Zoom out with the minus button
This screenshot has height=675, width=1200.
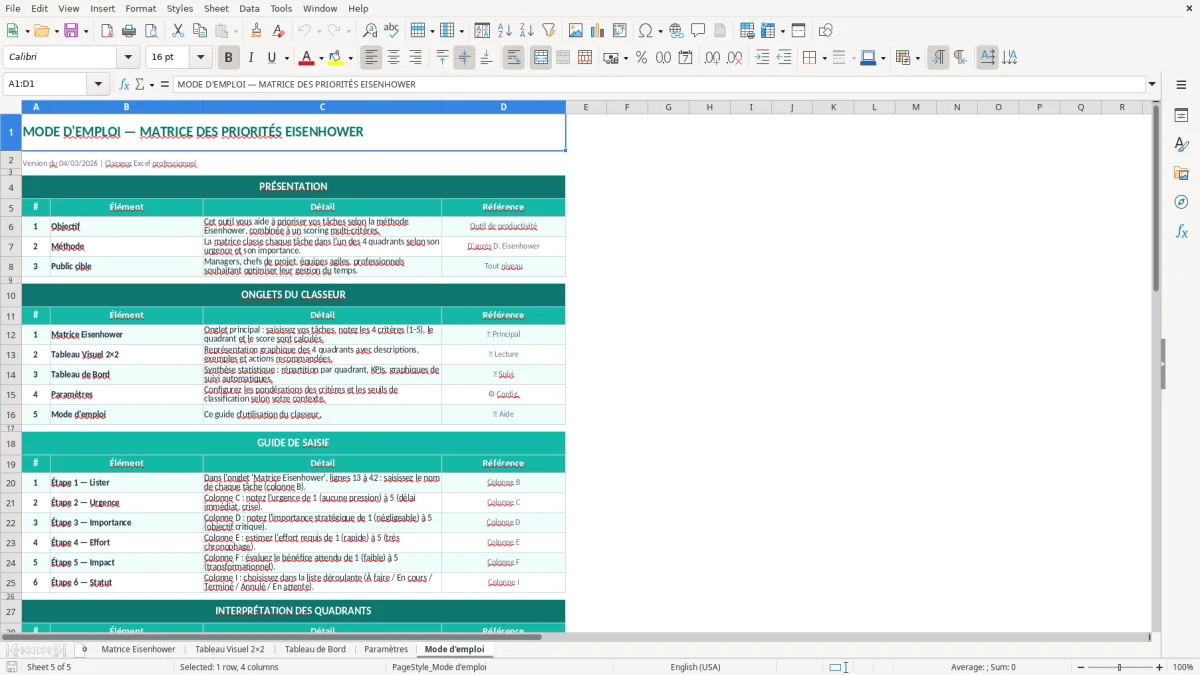[1080, 667]
